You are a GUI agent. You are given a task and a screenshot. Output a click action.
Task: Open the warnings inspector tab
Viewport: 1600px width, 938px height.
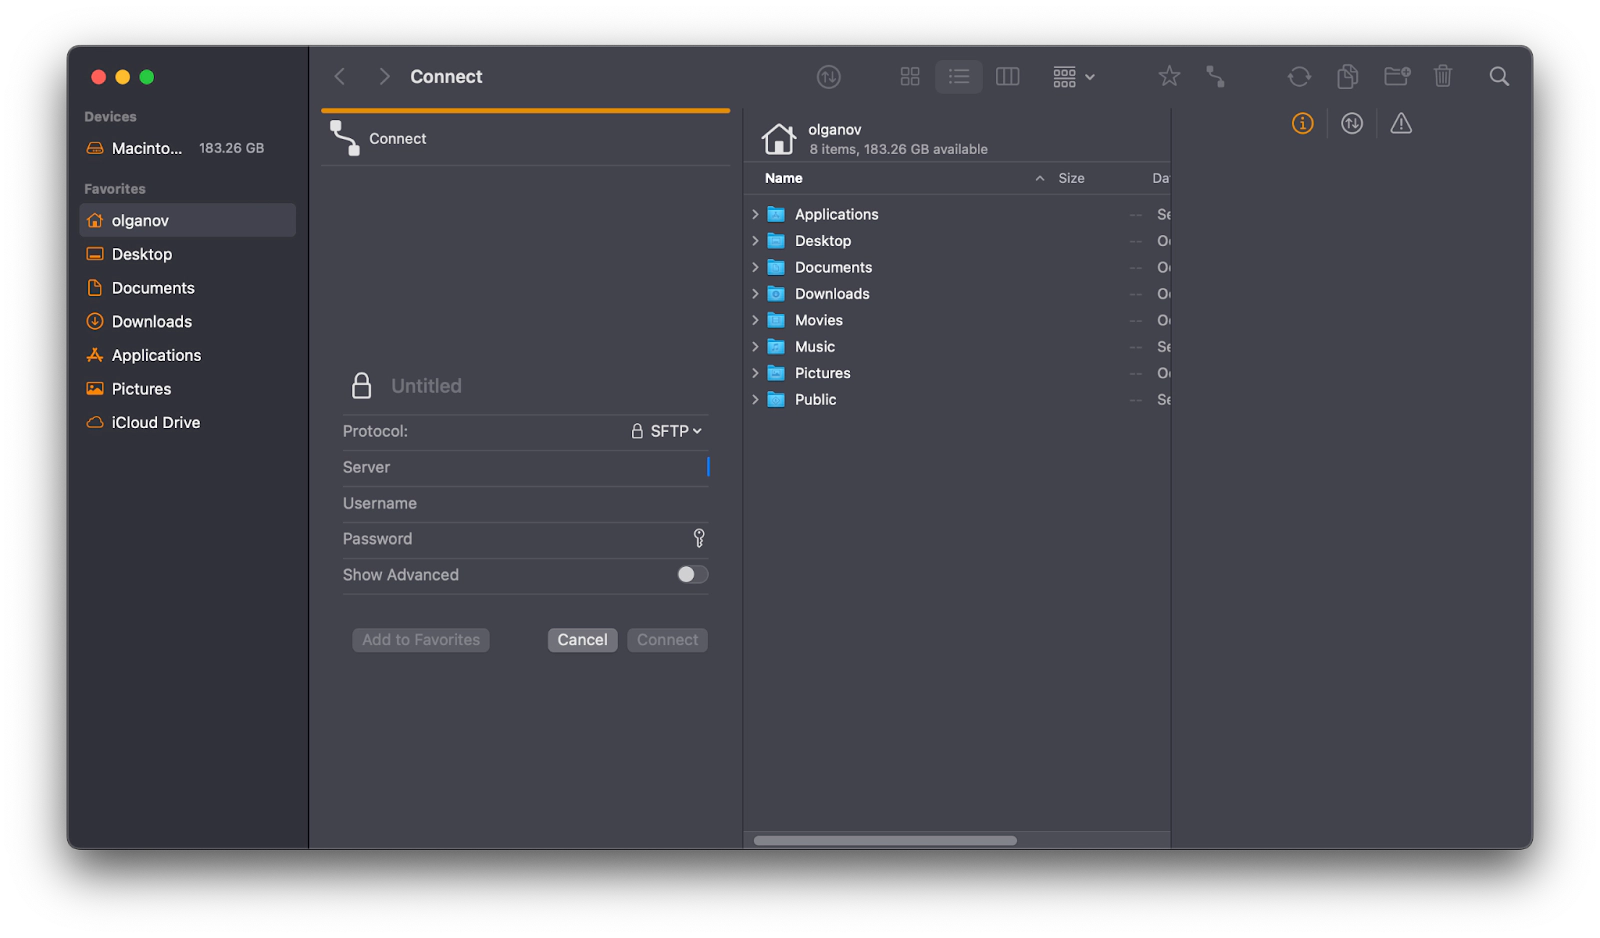tap(1401, 124)
